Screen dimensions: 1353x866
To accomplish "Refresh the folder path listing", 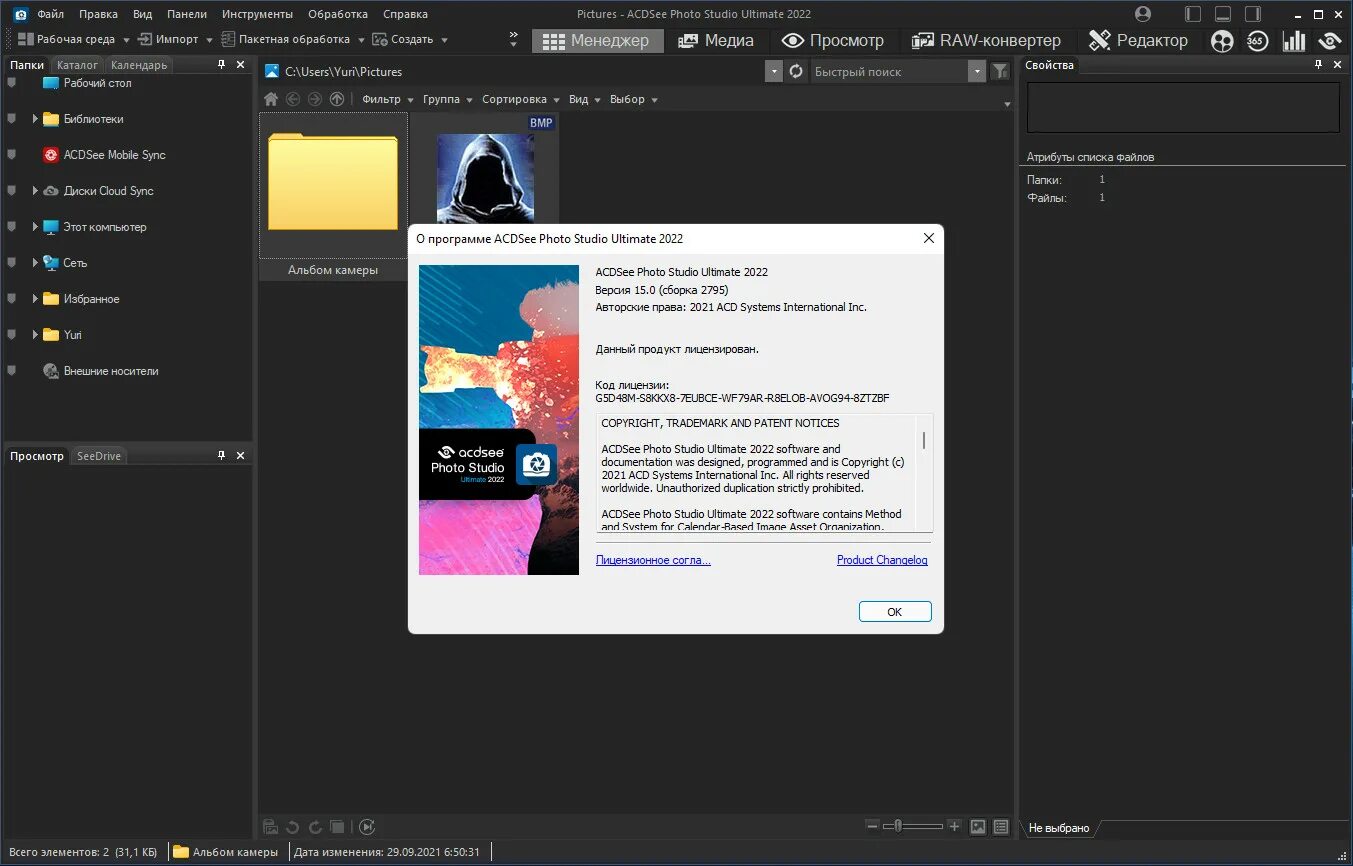I will tap(796, 71).
